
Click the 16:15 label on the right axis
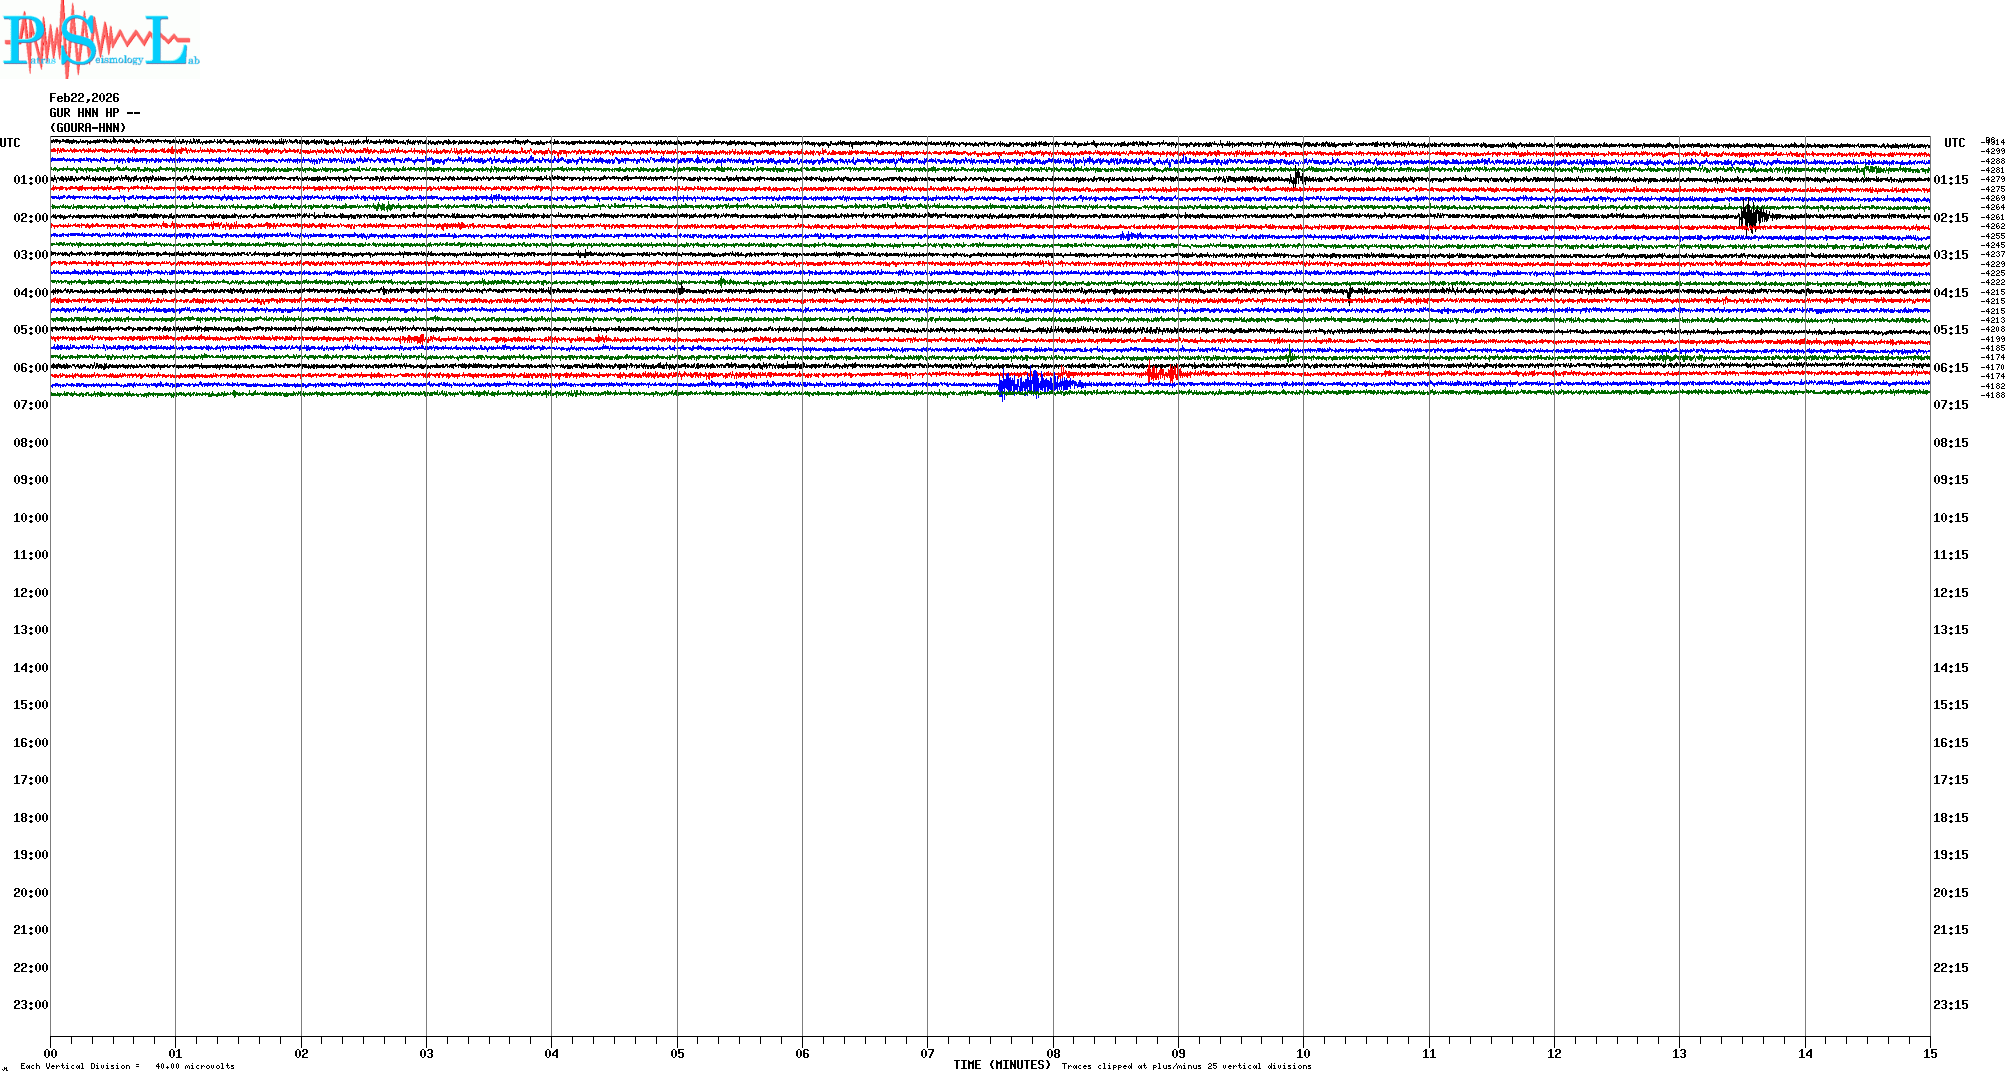[x=1950, y=743]
